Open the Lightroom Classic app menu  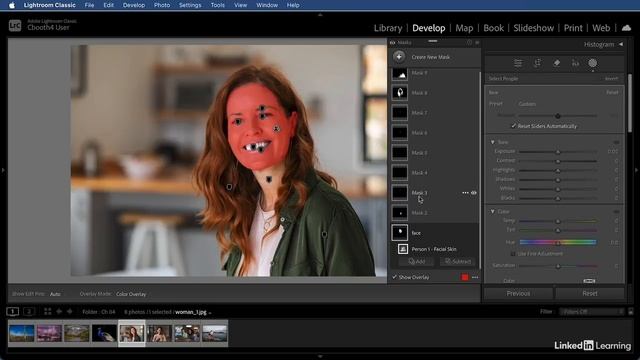point(49,5)
